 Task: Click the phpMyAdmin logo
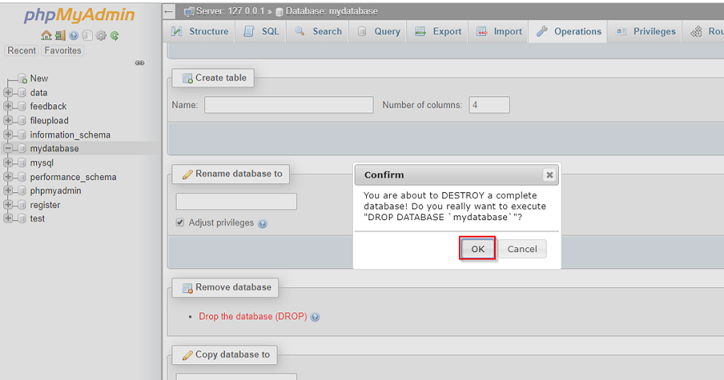point(79,15)
